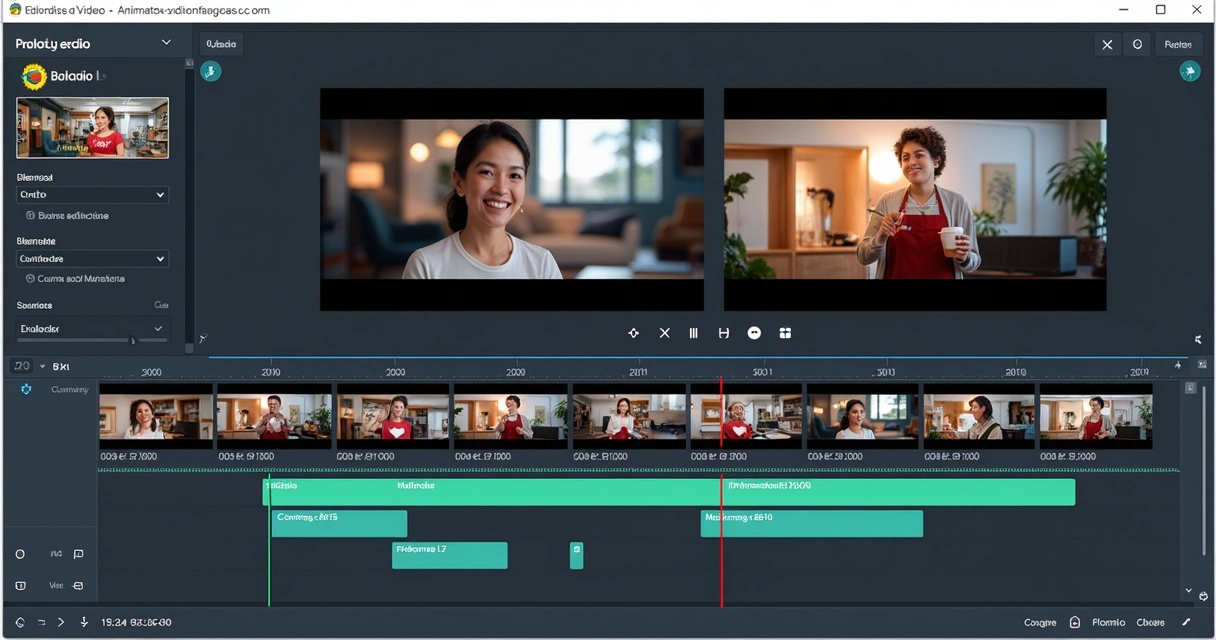The width and height of the screenshot is (1216, 640).
Task: Click the small square icon atop the timeline scrollbar
Action: click(x=1190, y=388)
